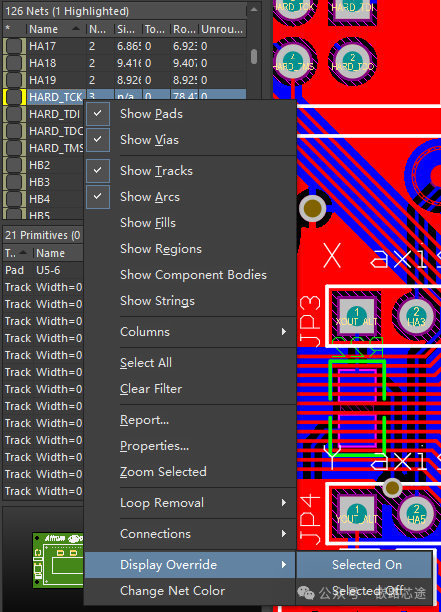Select the Pad U5-6 primitive row
441x612 pixels.
tap(43, 270)
